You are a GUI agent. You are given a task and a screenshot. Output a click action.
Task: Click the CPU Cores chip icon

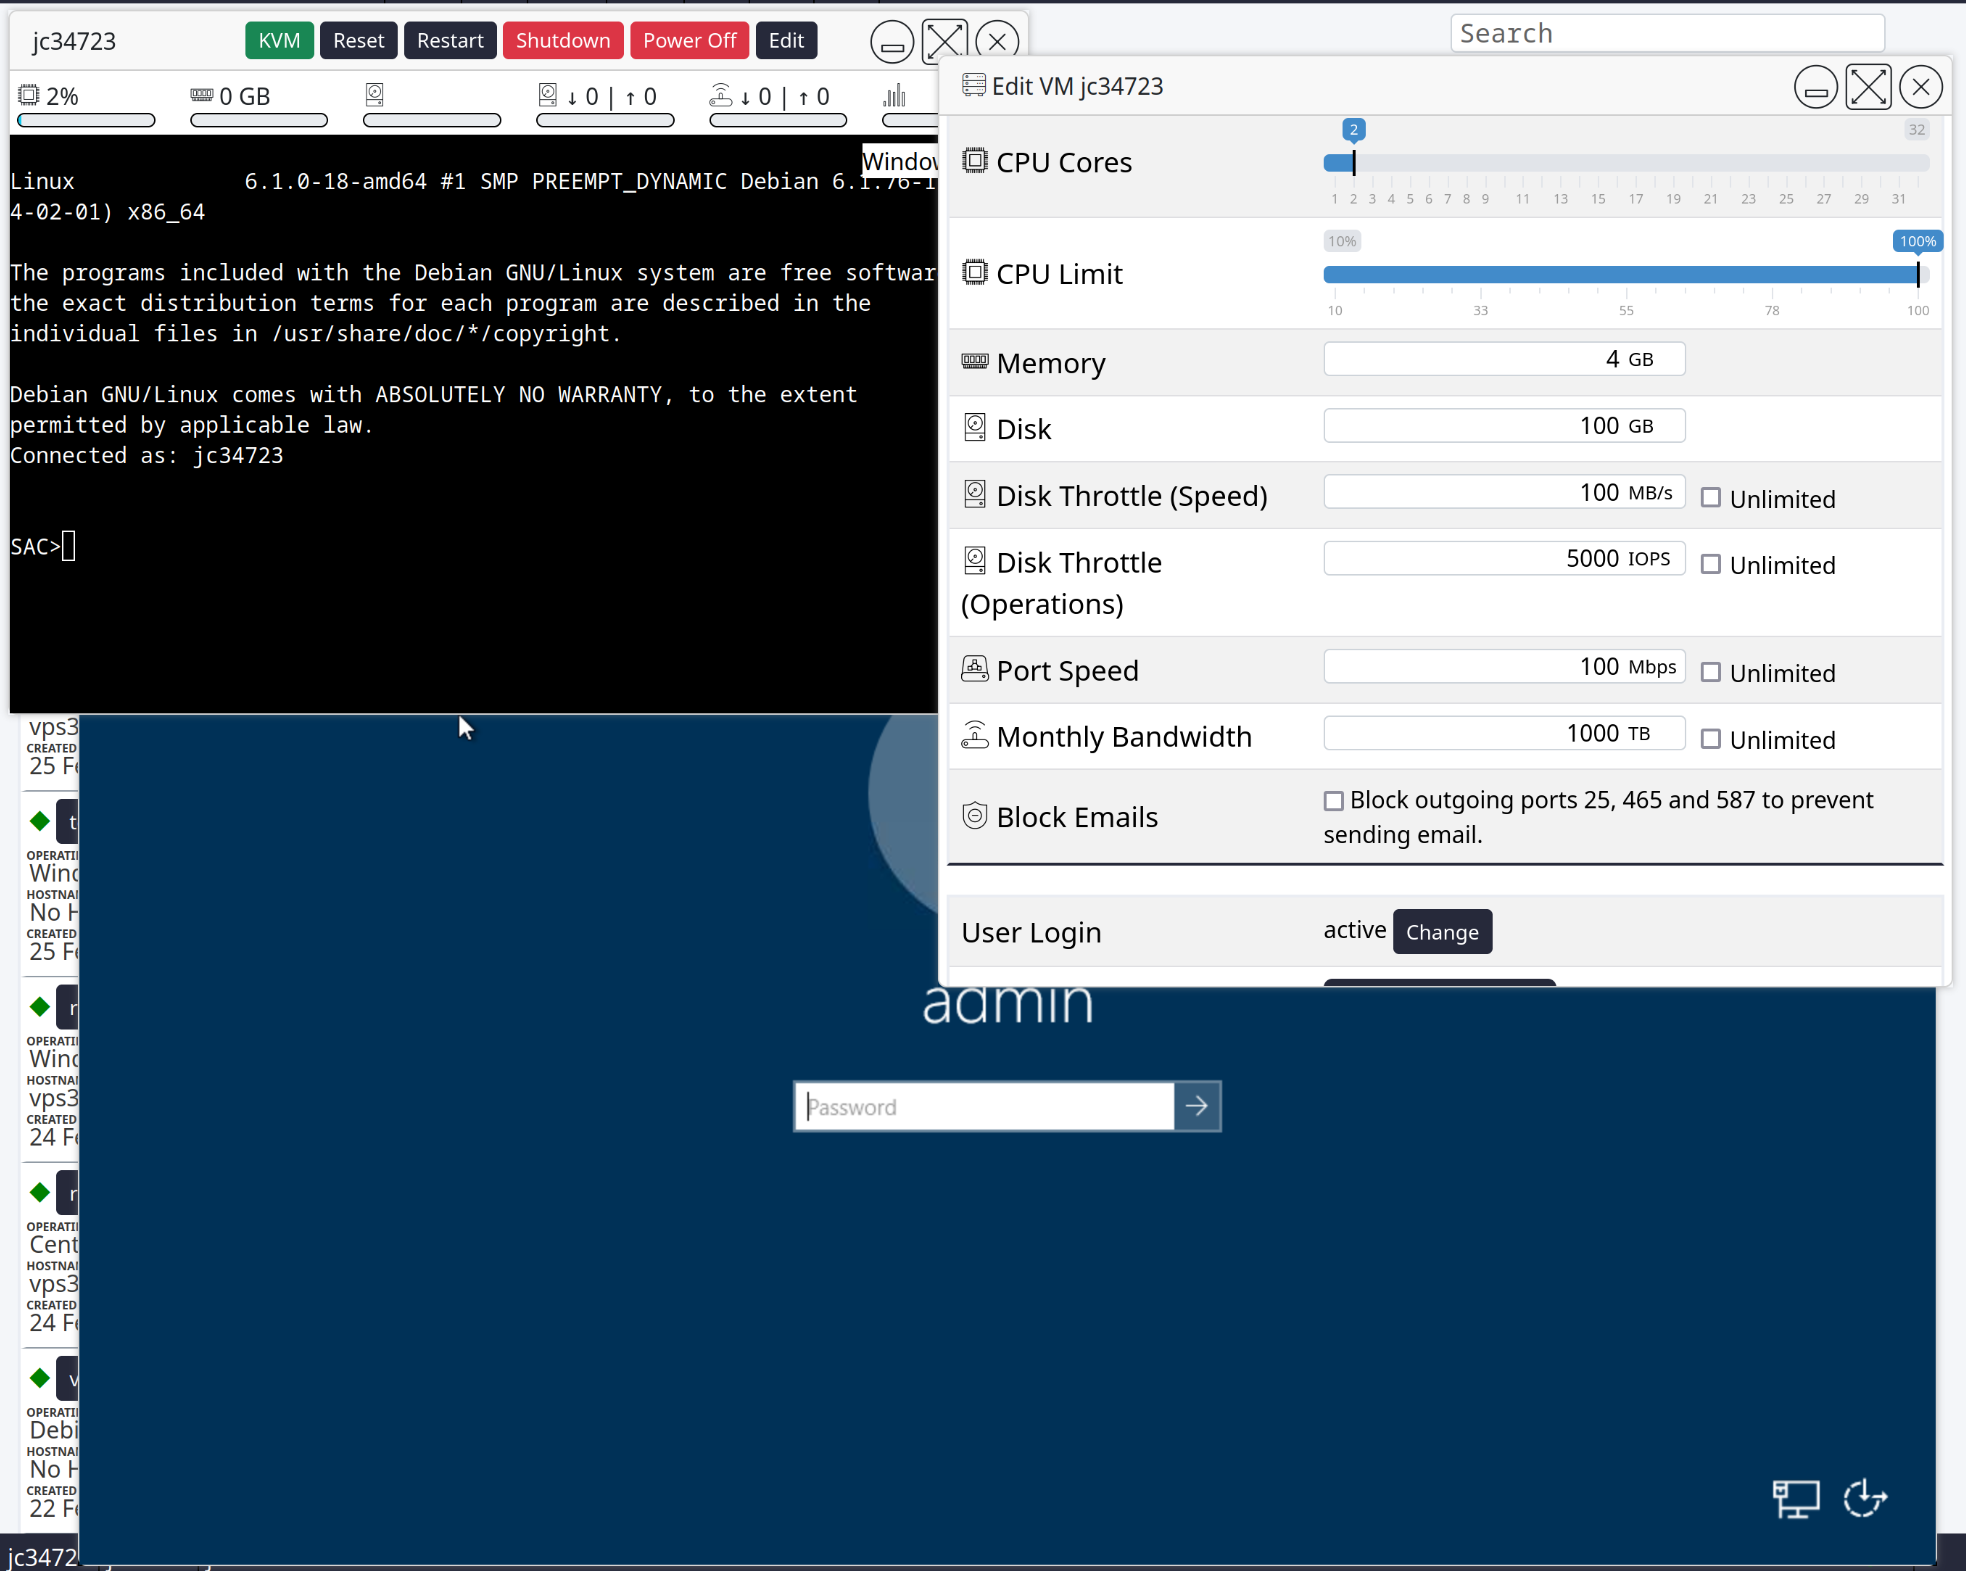(975, 160)
